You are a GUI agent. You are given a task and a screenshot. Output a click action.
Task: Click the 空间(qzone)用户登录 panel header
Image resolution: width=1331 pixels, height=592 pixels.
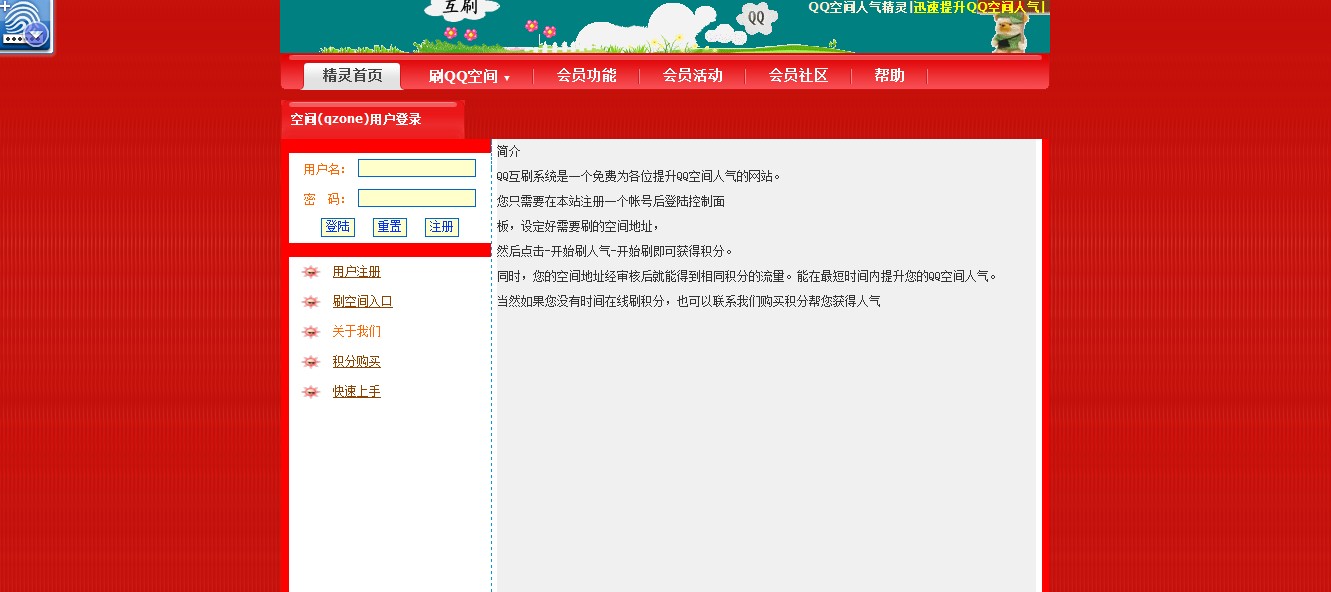pyautogui.click(x=373, y=120)
